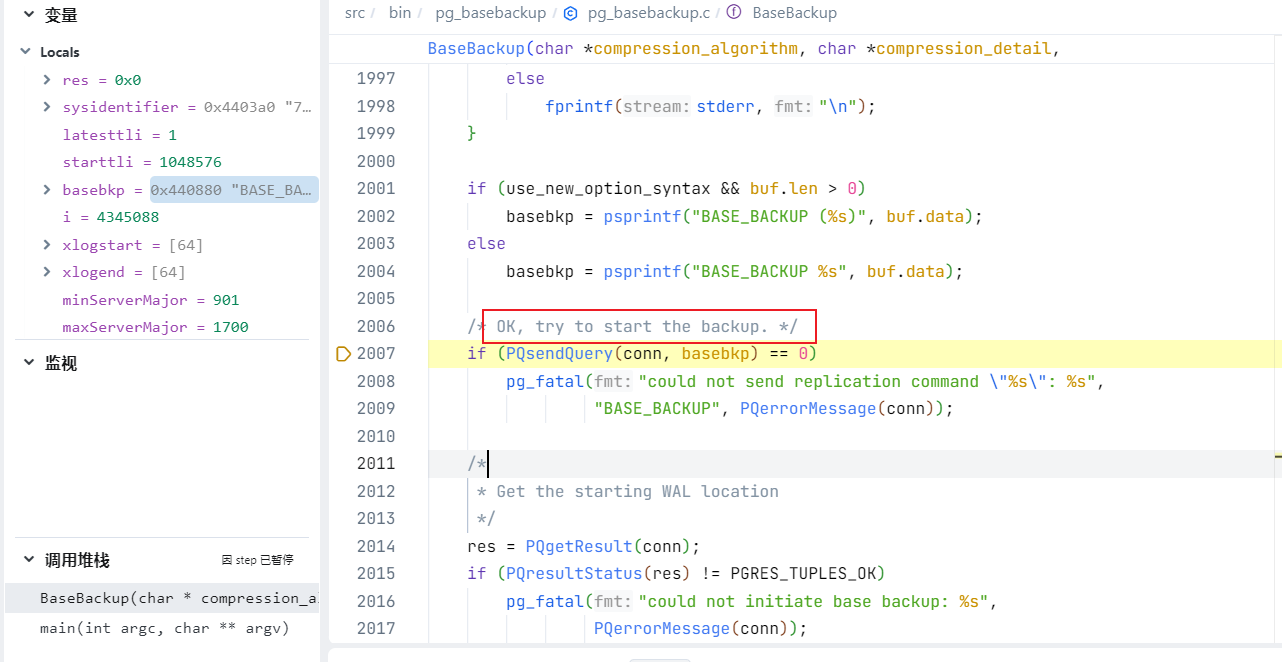The width and height of the screenshot is (1282, 662).
Task: Collapse the 监视 section
Action: click(28, 363)
